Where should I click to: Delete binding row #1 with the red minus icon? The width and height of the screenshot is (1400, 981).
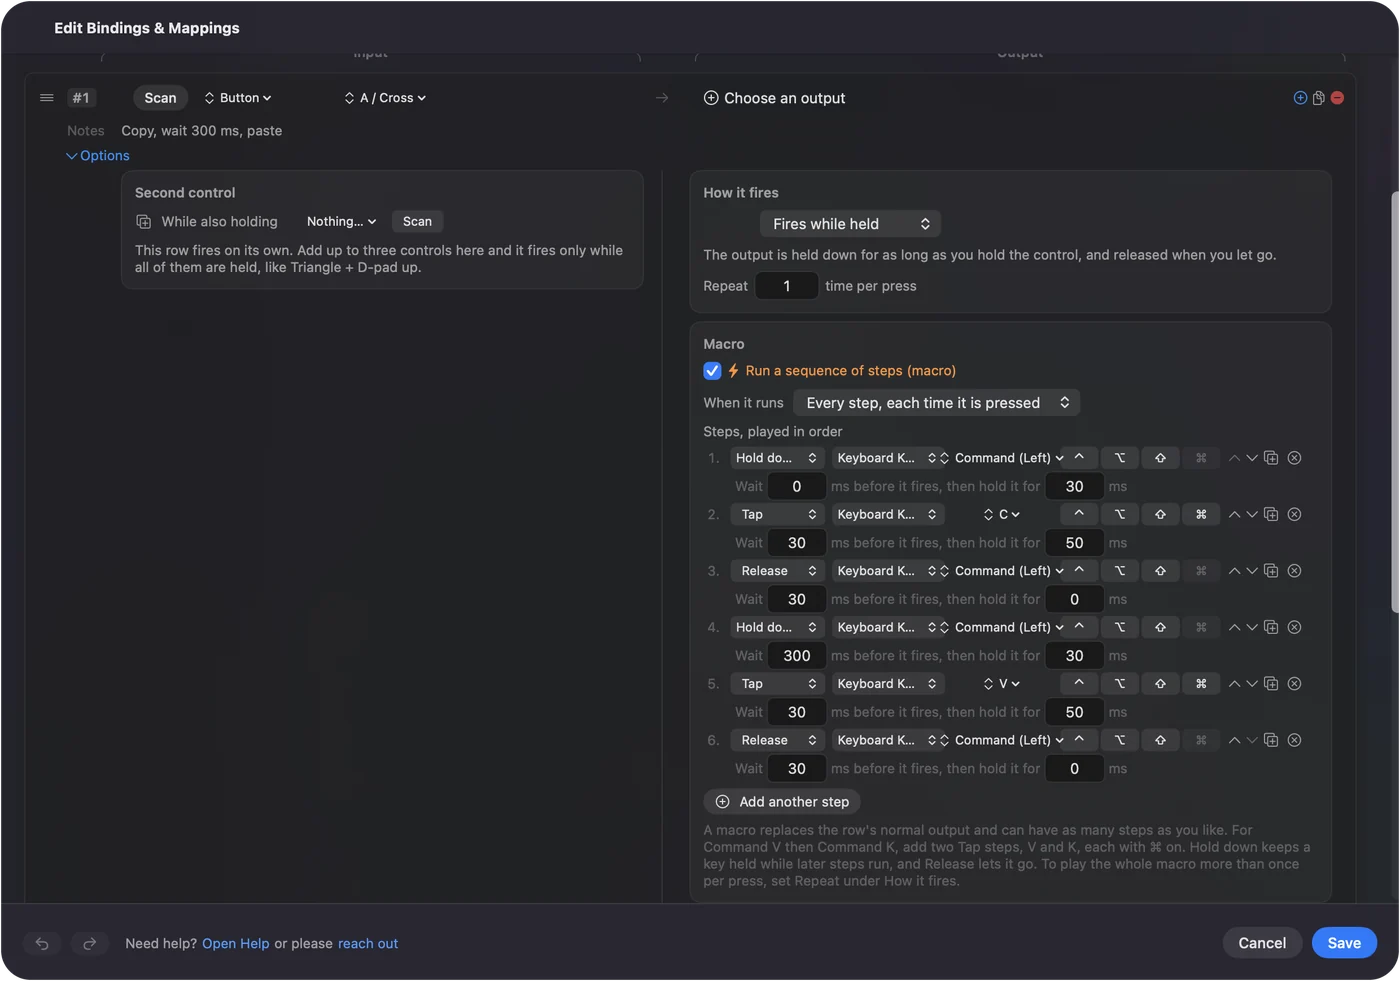[1337, 98]
